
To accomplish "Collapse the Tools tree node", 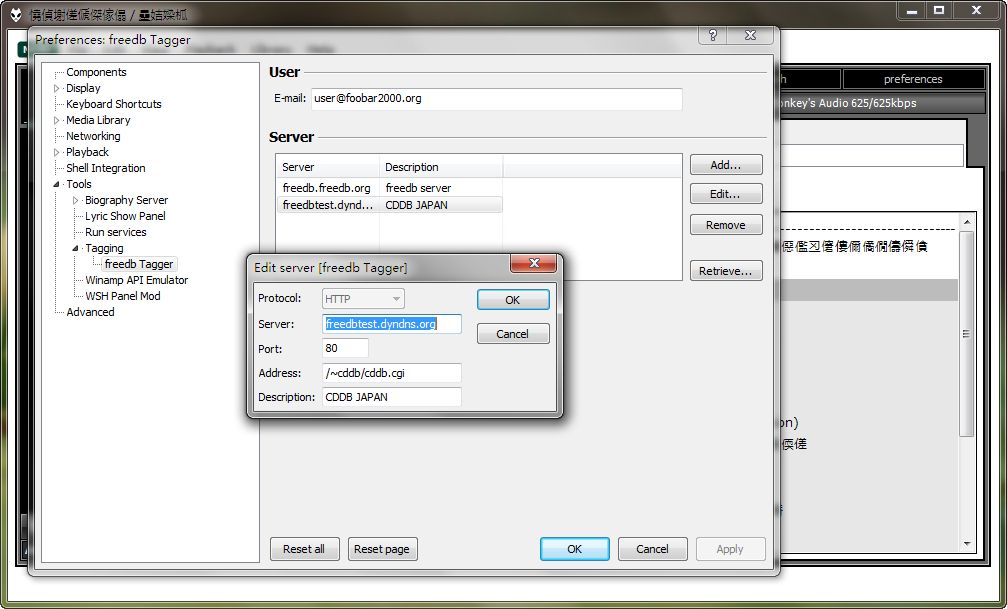I will coord(57,184).
